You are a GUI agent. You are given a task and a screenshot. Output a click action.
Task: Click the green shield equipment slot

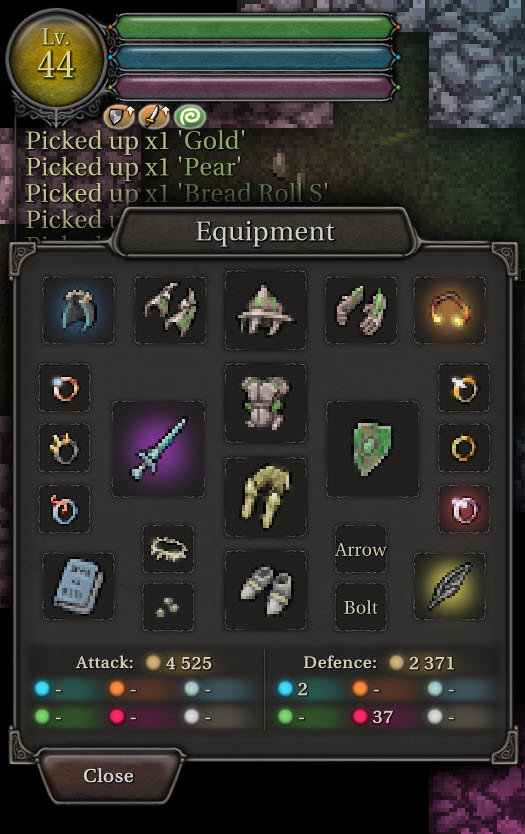coord(372,449)
